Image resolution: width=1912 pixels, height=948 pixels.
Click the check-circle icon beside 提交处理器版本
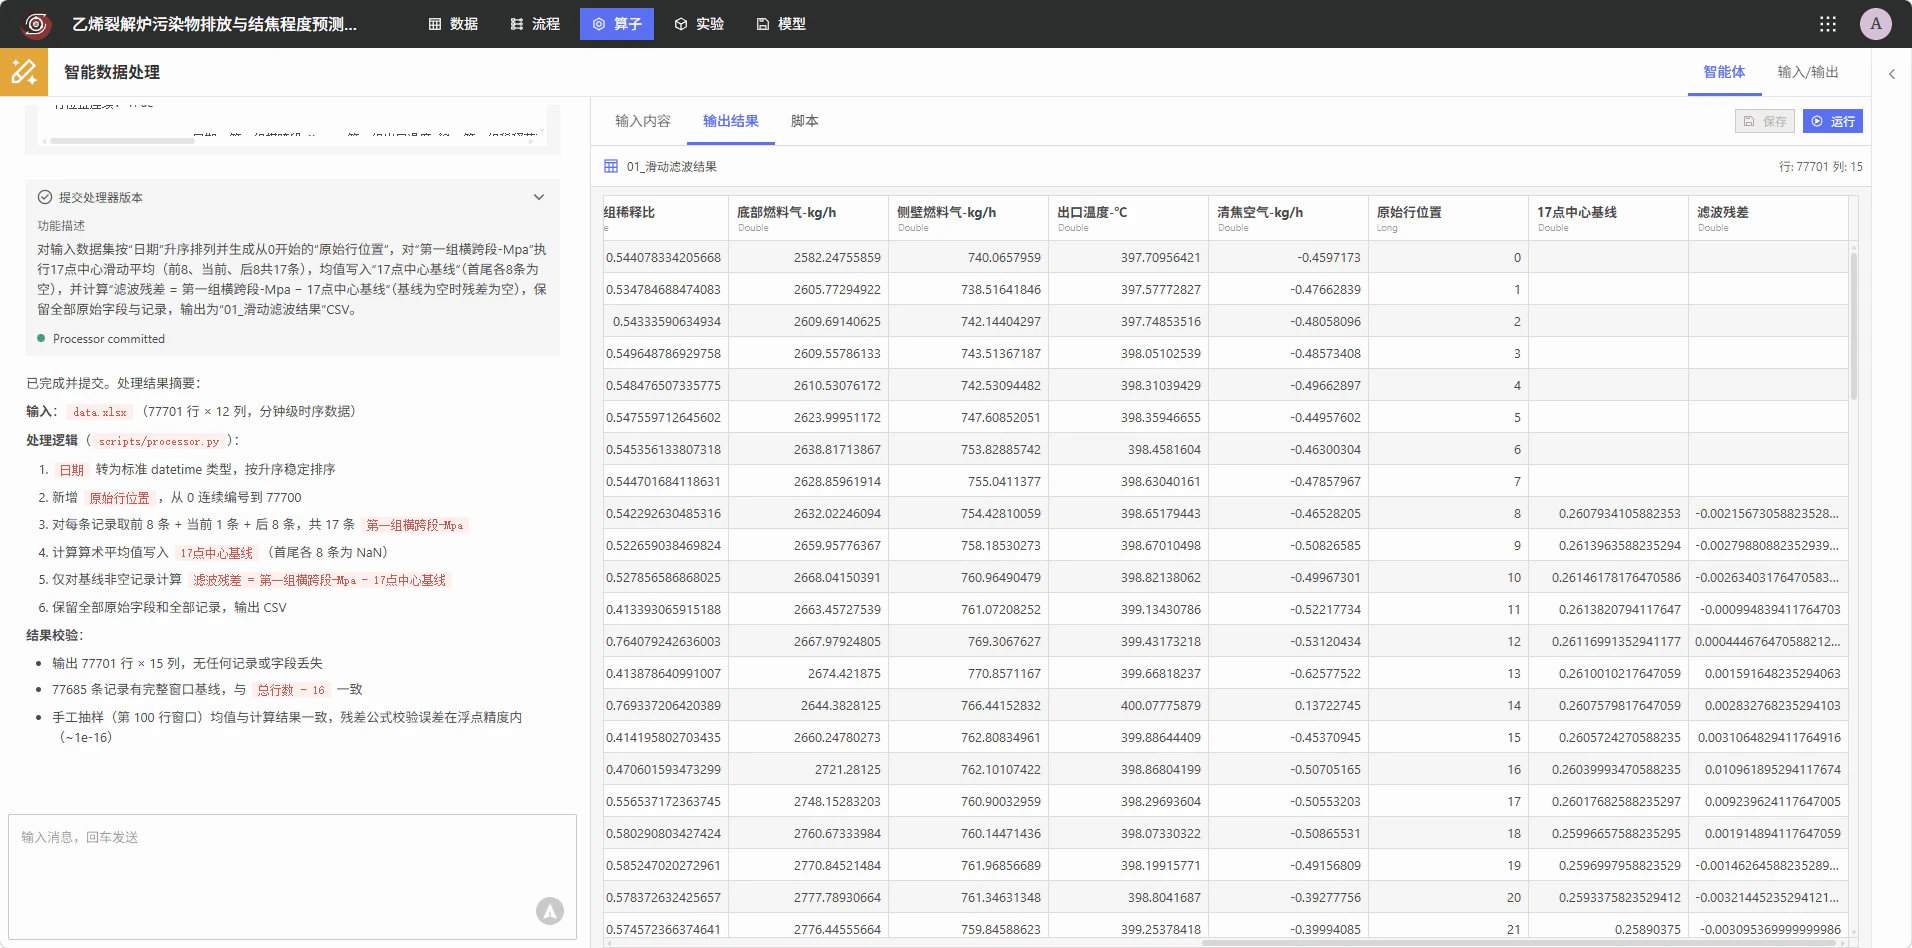click(45, 197)
